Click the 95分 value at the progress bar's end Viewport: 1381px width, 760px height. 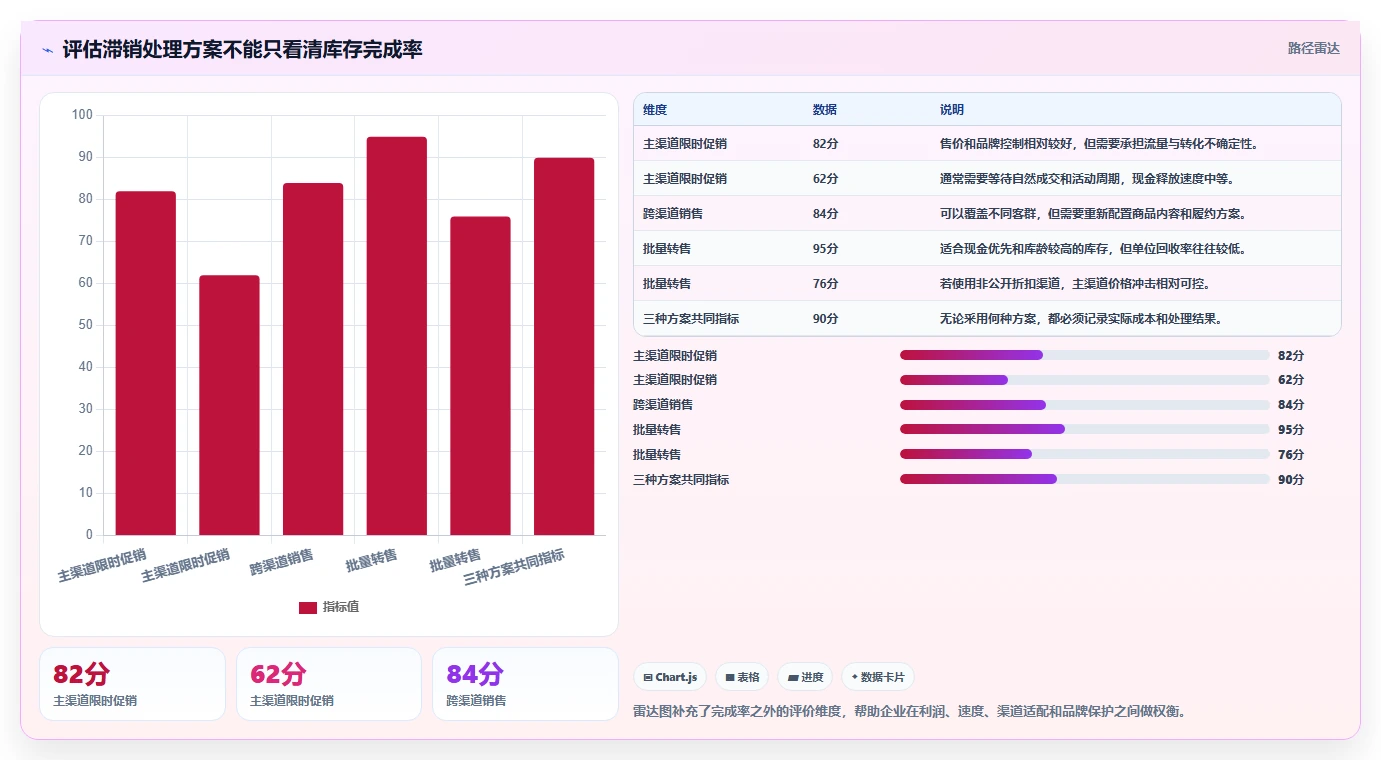[1291, 430]
